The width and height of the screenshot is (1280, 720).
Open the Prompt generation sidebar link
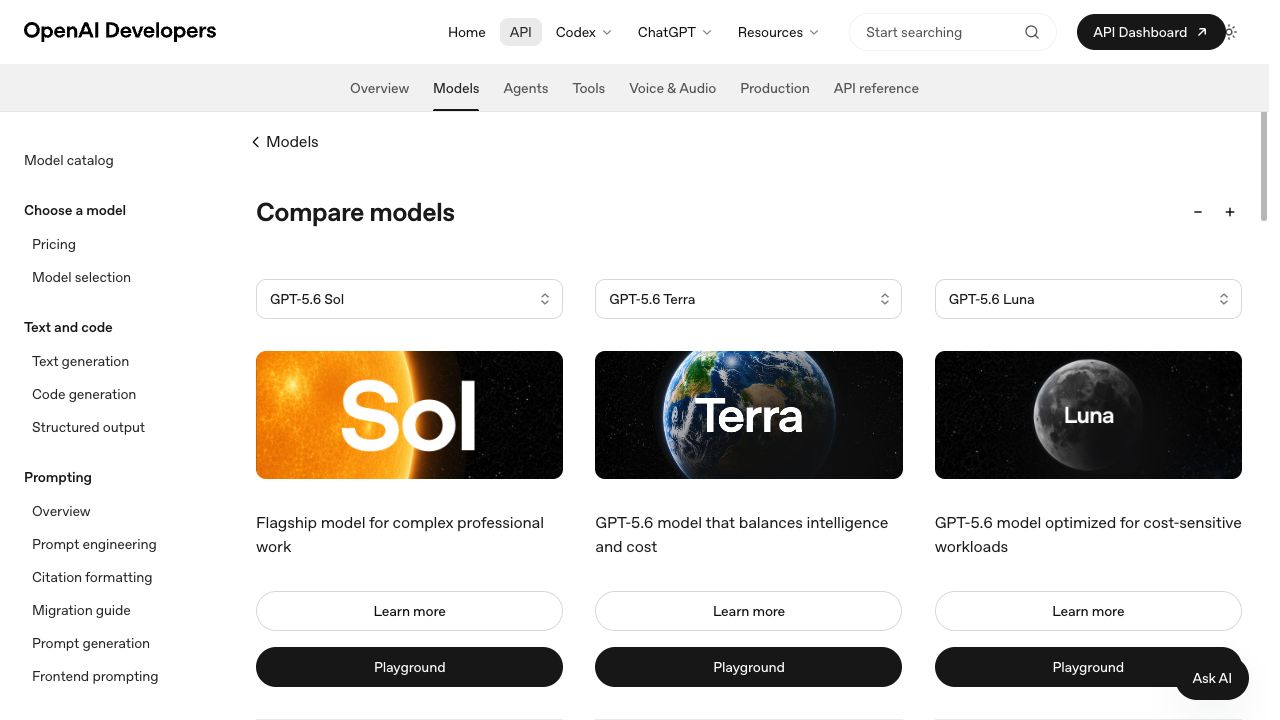[91, 643]
